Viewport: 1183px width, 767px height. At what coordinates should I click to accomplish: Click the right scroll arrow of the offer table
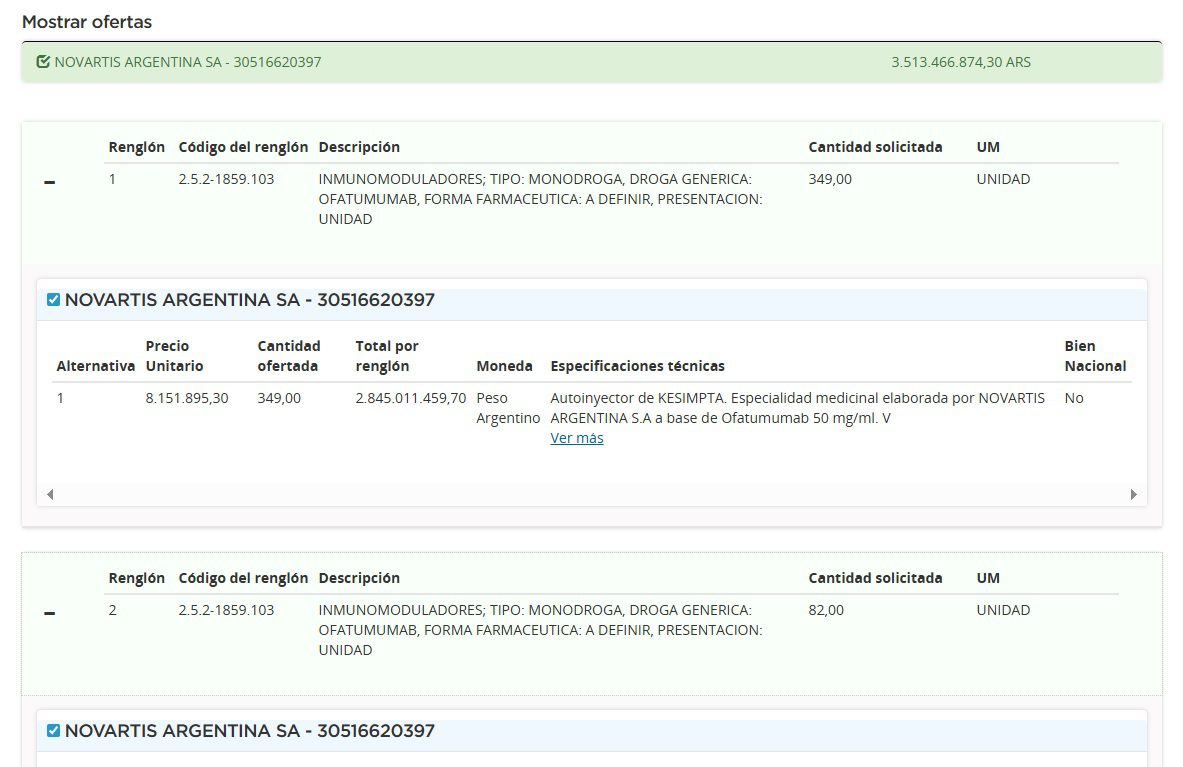[1133, 494]
